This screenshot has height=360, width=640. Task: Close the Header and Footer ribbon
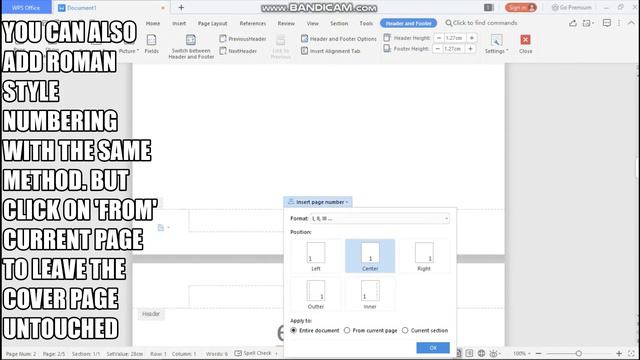[x=525, y=44]
